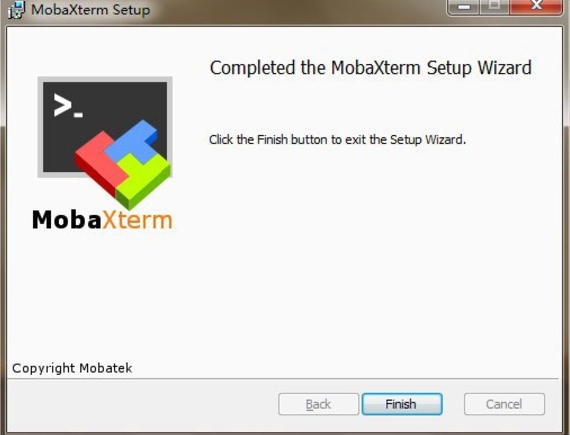Click the empty title bar area beside the title
The width and height of the screenshot is (570, 435).
(x=298, y=10)
